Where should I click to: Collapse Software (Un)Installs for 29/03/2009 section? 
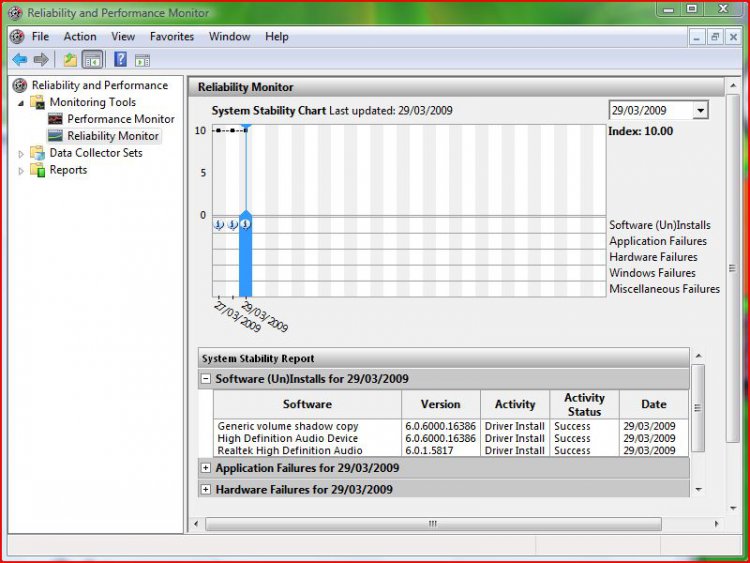[x=206, y=379]
